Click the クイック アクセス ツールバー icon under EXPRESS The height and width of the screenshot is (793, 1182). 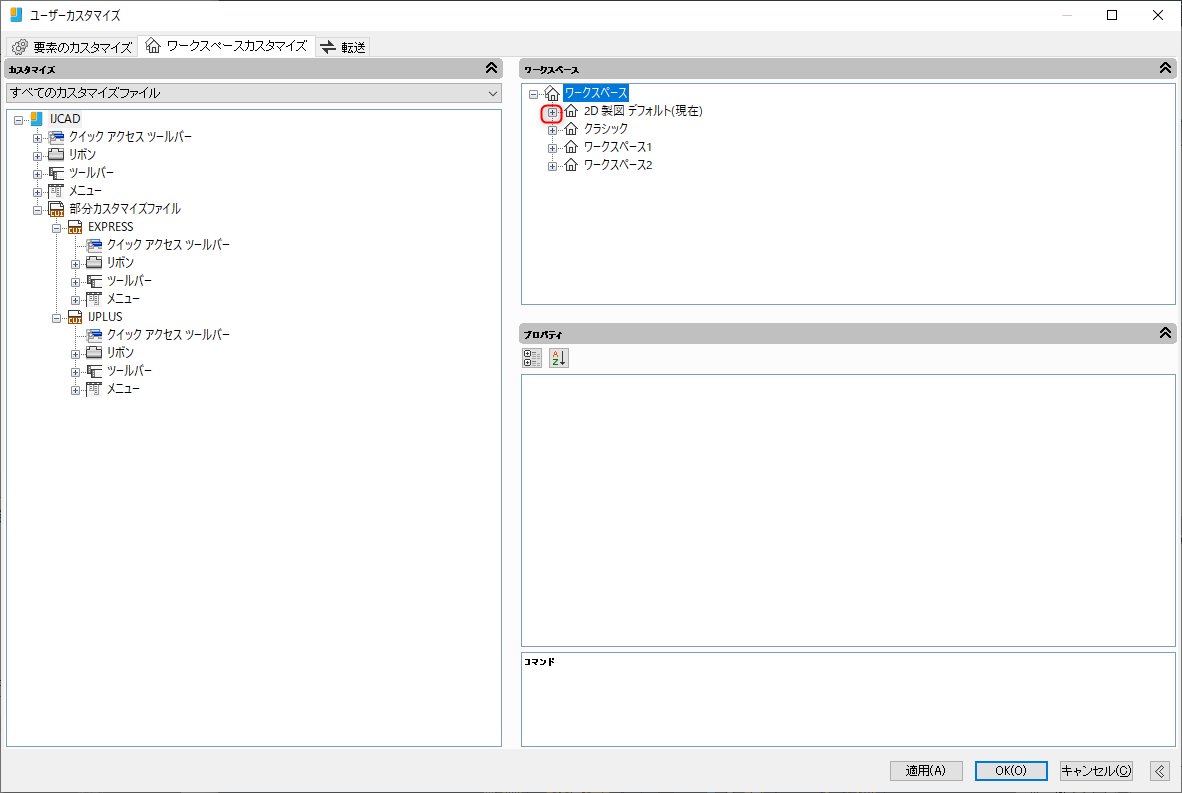(93, 245)
